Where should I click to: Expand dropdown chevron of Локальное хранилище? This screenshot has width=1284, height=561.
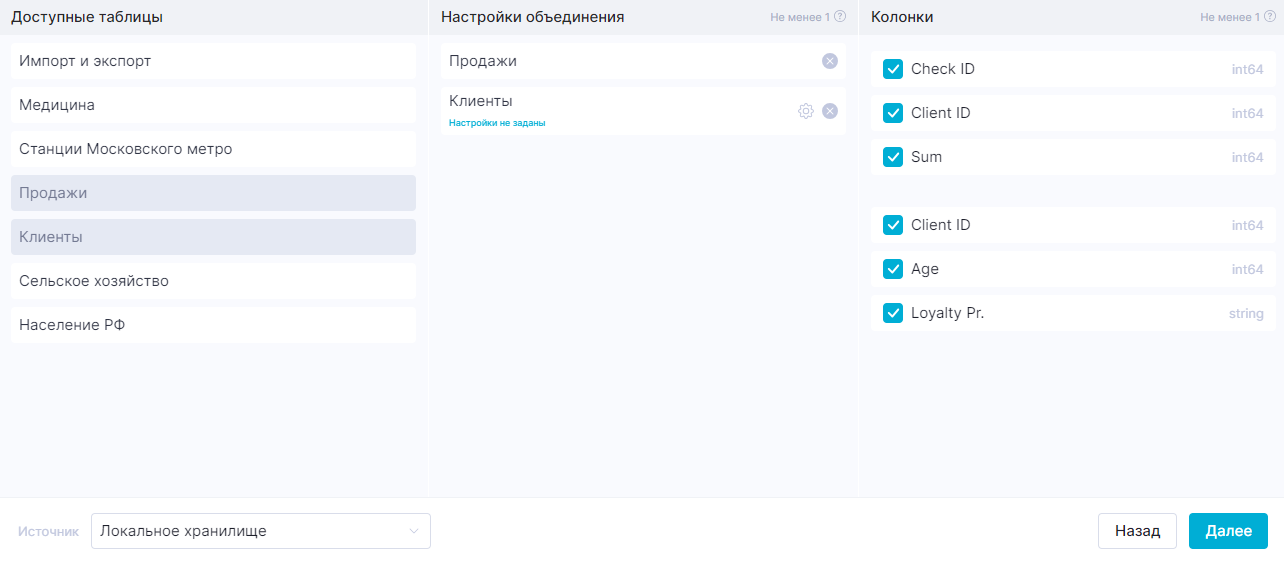coord(413,531)
